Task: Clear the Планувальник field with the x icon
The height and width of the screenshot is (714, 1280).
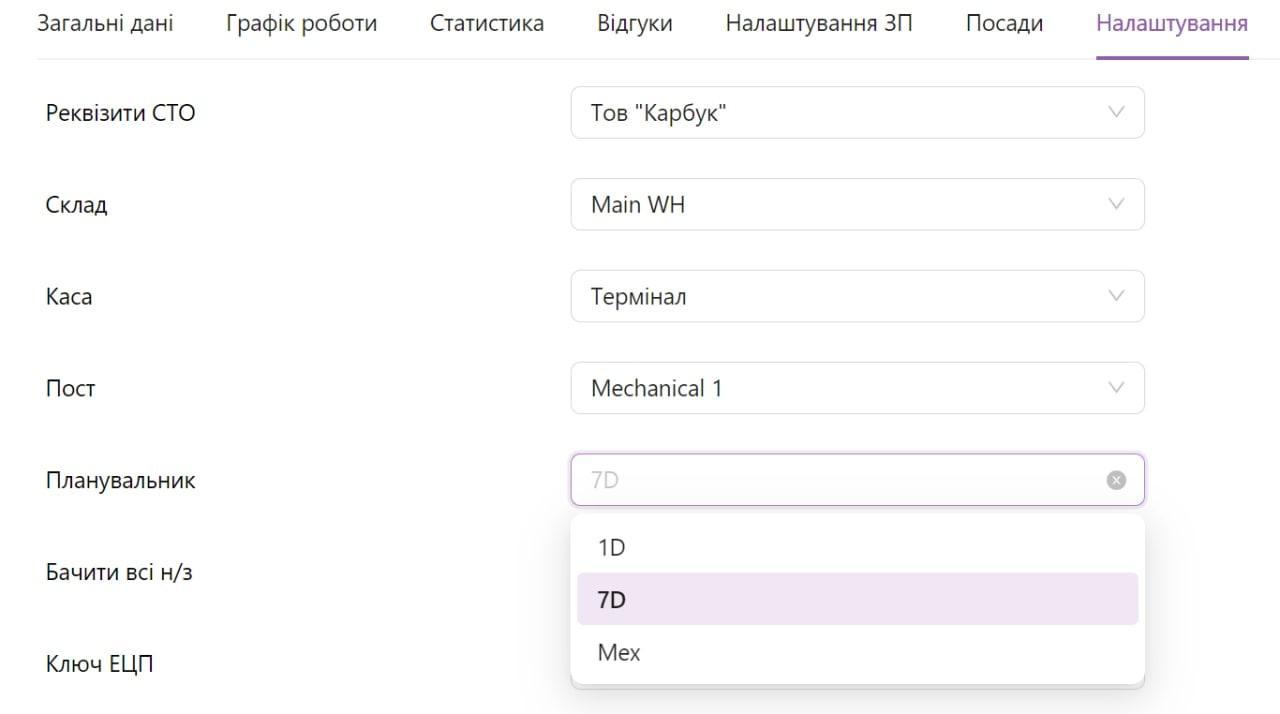Action: click(x=1116, y=480)
